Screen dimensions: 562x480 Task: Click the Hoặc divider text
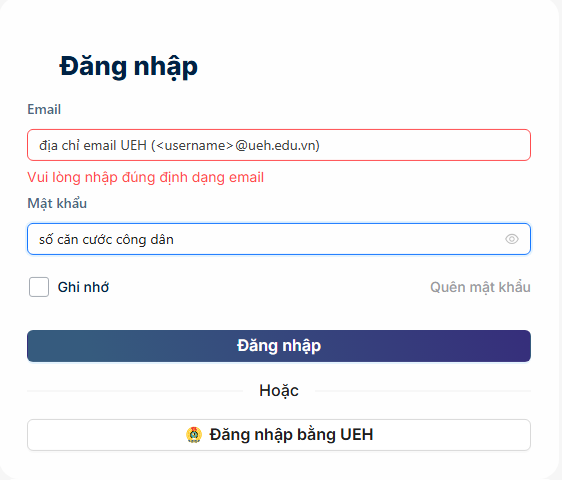tap(279, 391)
